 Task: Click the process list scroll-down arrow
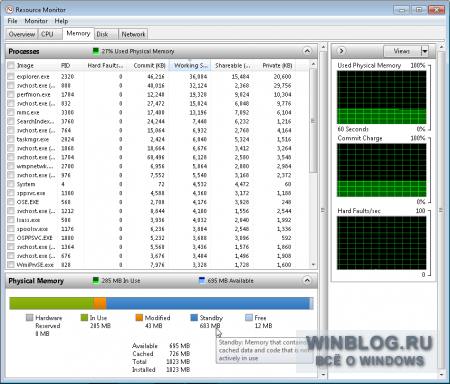coord(313,265)
